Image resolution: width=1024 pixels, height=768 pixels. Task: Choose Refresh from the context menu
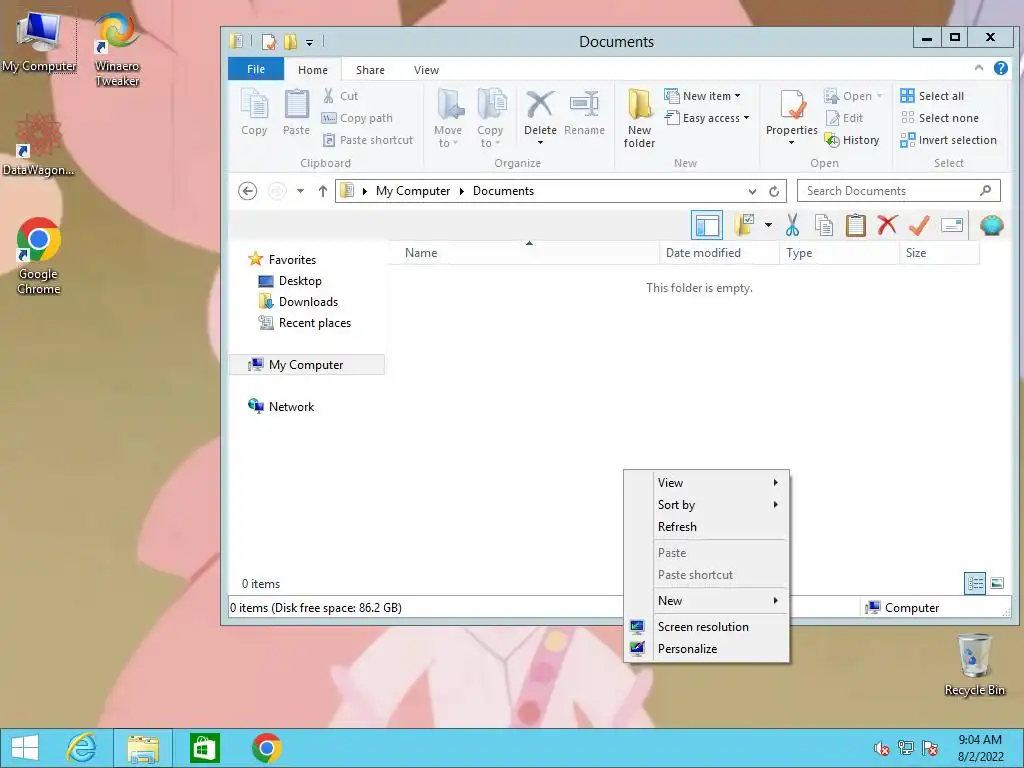[707, 527]
